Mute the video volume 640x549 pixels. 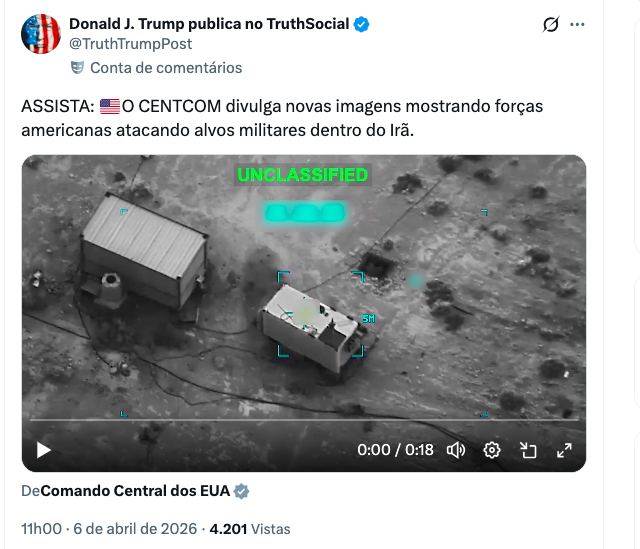[x=456, y=450]
